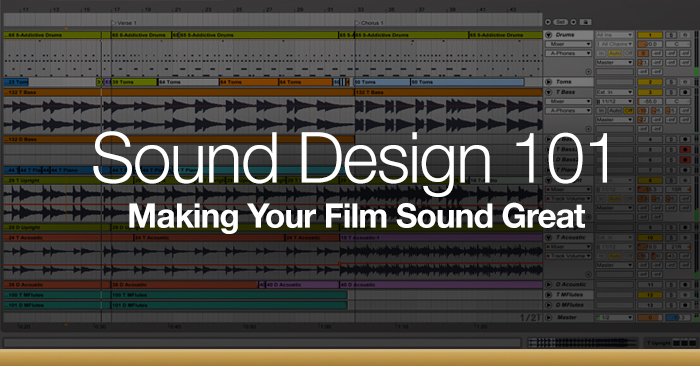Collapse the Drums track

[549, 35]
